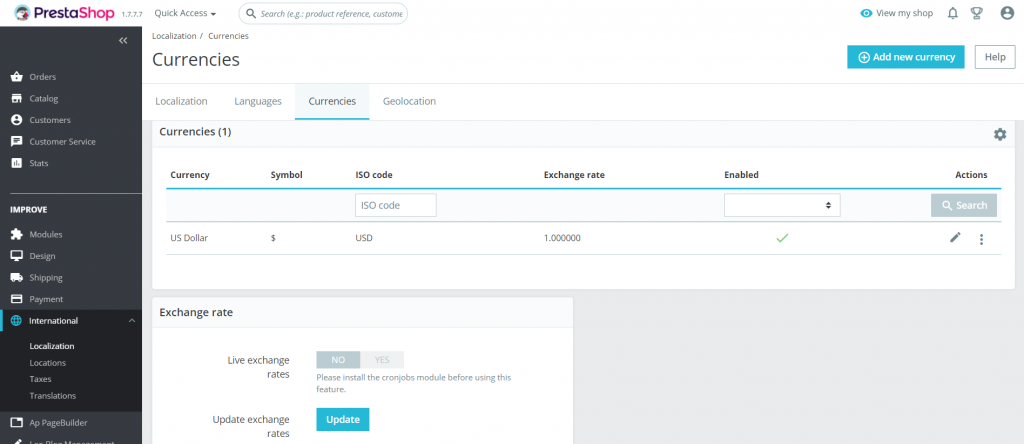Open more actions for US Dollar row
This screenshot has height=444, width=1024.
tap(981, 239)
